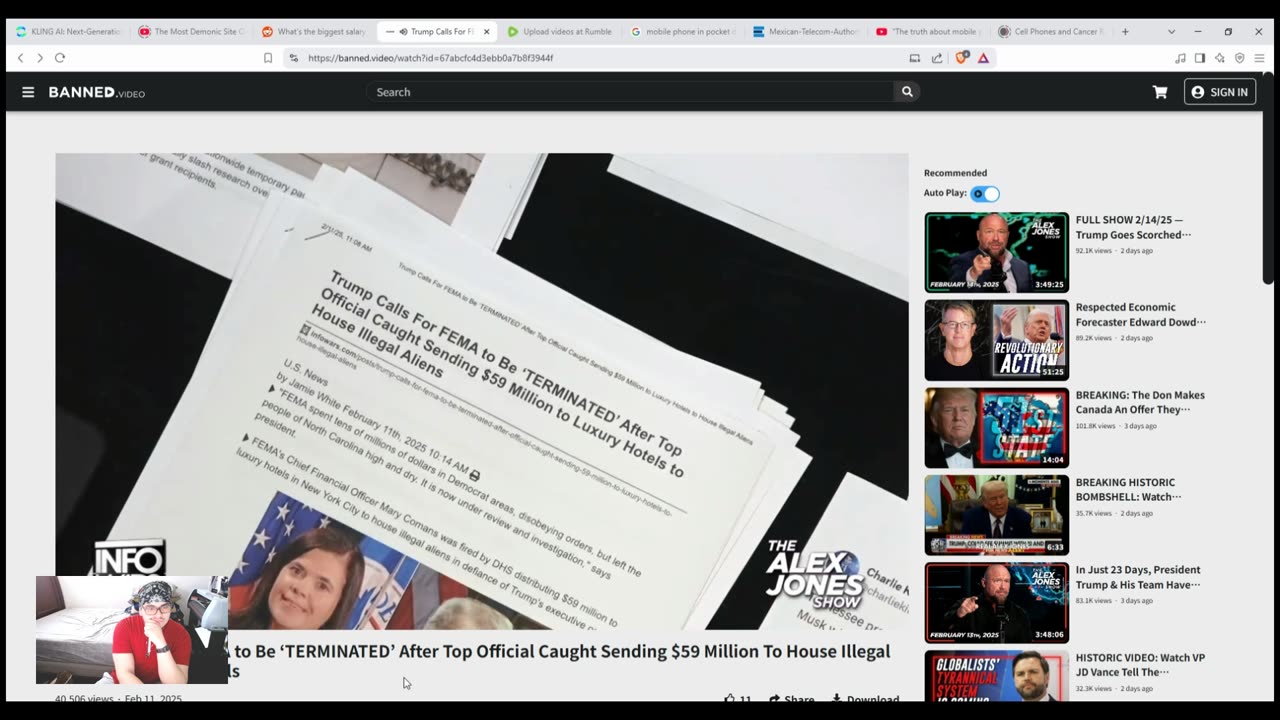Expand the tab search dropdown chevron

1171,31
